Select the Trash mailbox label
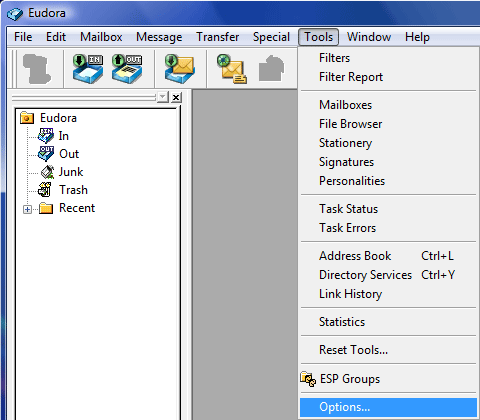 click(x=73, y=190)
